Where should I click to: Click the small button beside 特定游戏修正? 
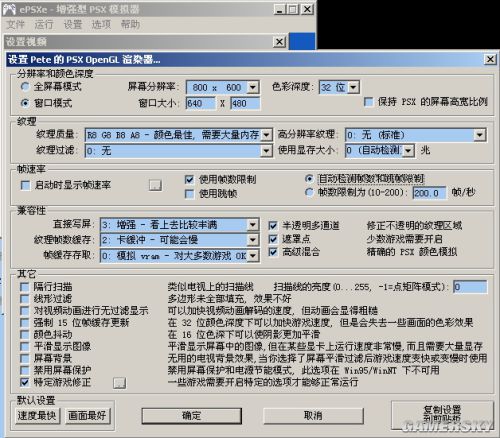tap(119, 383)
